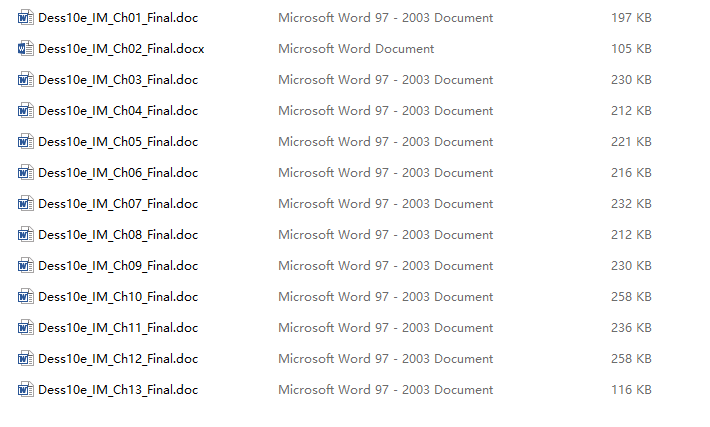This screenshot has height=427, width=710.
Task: Click the file icon of Dess10e_IM_Ch09_Final.doc
Action: pos(26,266)
